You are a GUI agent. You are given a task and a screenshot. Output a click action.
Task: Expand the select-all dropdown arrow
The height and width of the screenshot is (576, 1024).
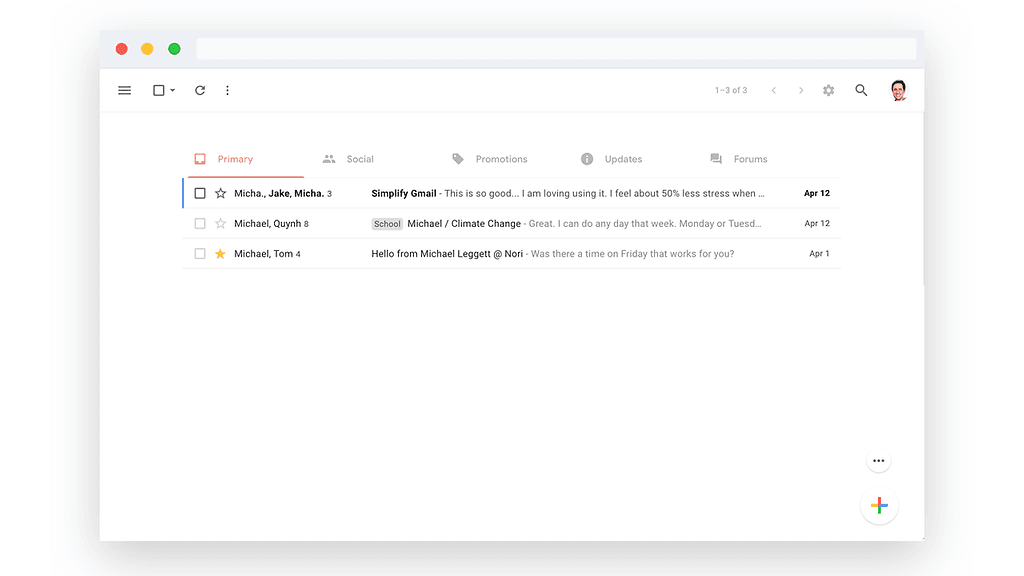(173, 90)
